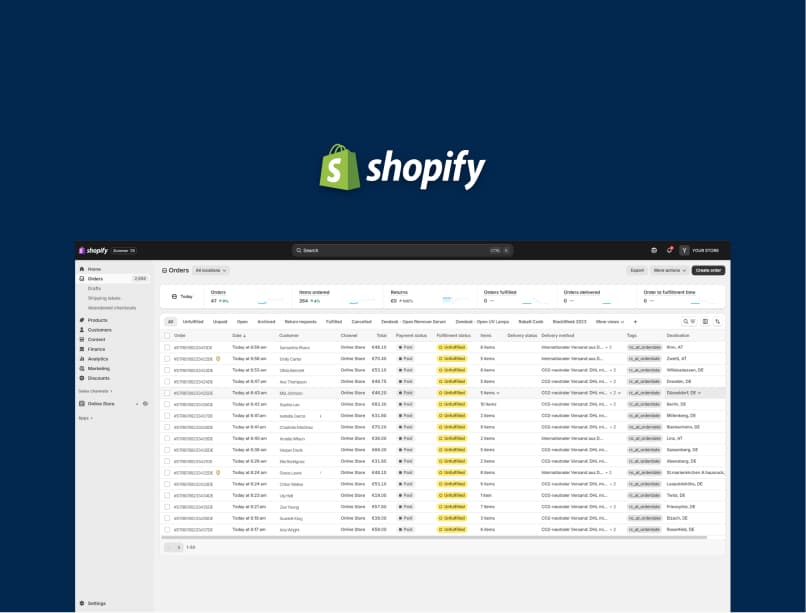Open the Content section icon
Screen dimensions: 806x613
pyautogui.click(x=82, y=339)
